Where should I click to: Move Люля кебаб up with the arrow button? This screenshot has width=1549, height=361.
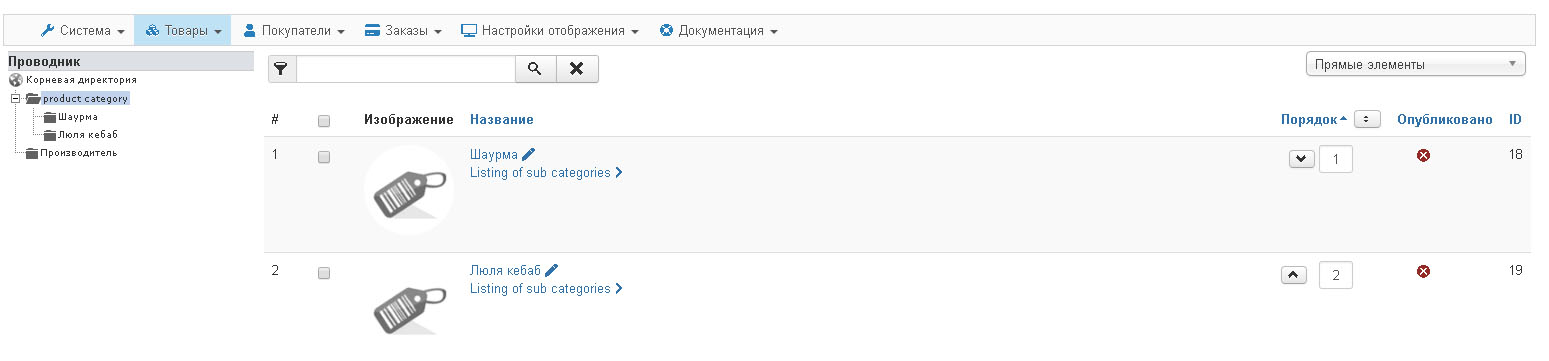(x=1293, y=274)
